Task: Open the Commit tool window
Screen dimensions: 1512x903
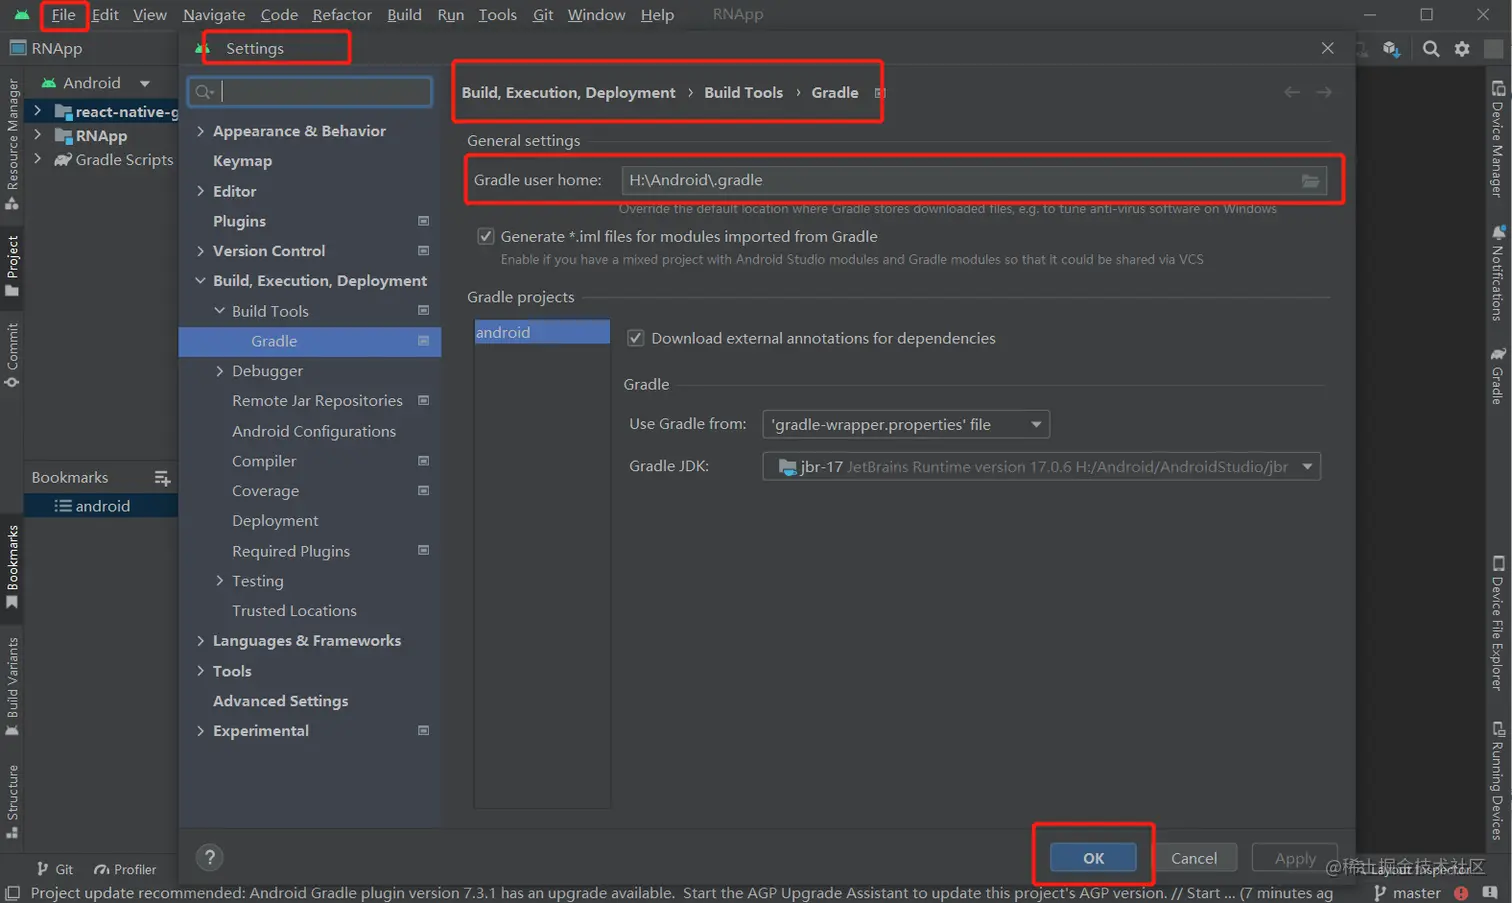Action: tap(13, 355)
